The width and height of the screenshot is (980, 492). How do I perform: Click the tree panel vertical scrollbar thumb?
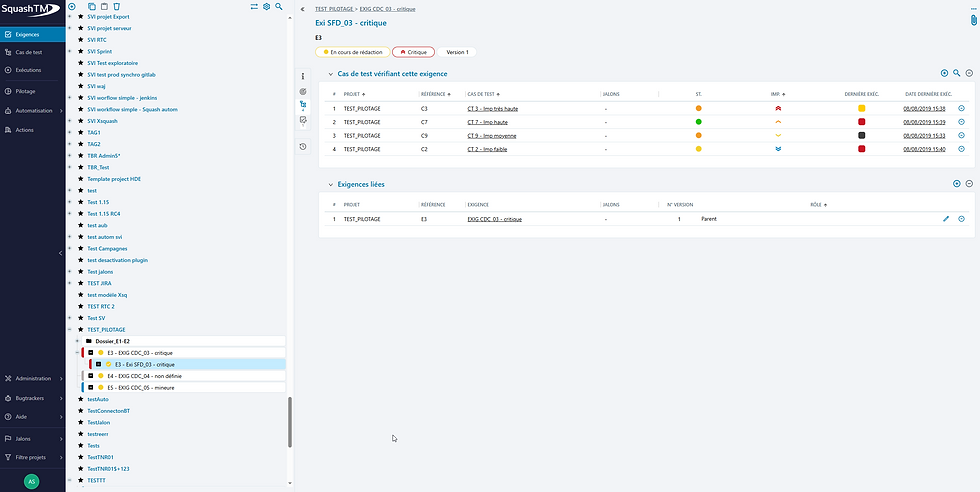pos(290,423)
